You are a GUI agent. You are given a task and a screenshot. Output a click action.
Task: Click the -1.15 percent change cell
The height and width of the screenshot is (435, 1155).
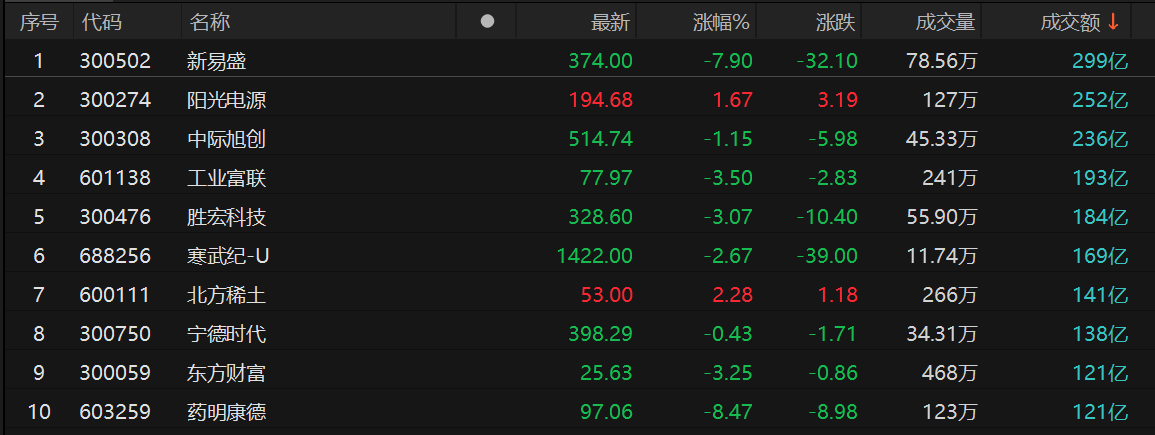tap(726, 139)
